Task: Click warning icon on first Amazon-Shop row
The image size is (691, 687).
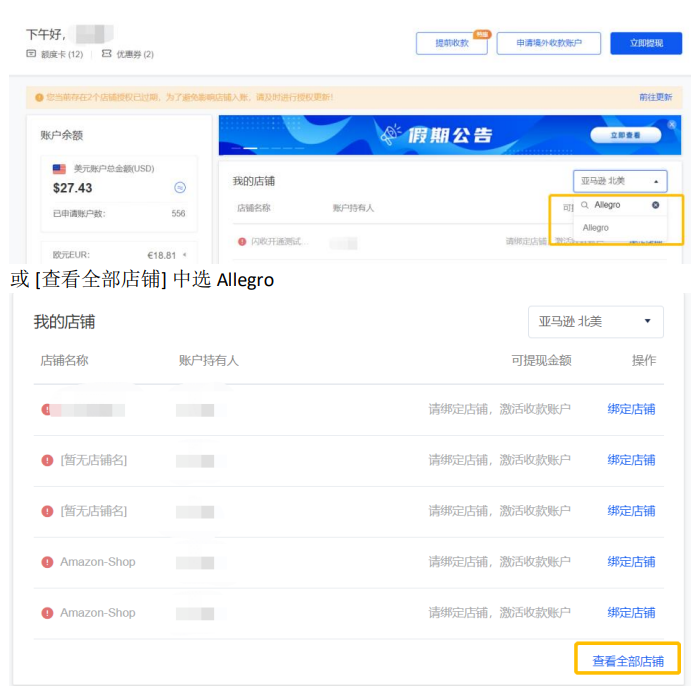Action: point(47,562)
